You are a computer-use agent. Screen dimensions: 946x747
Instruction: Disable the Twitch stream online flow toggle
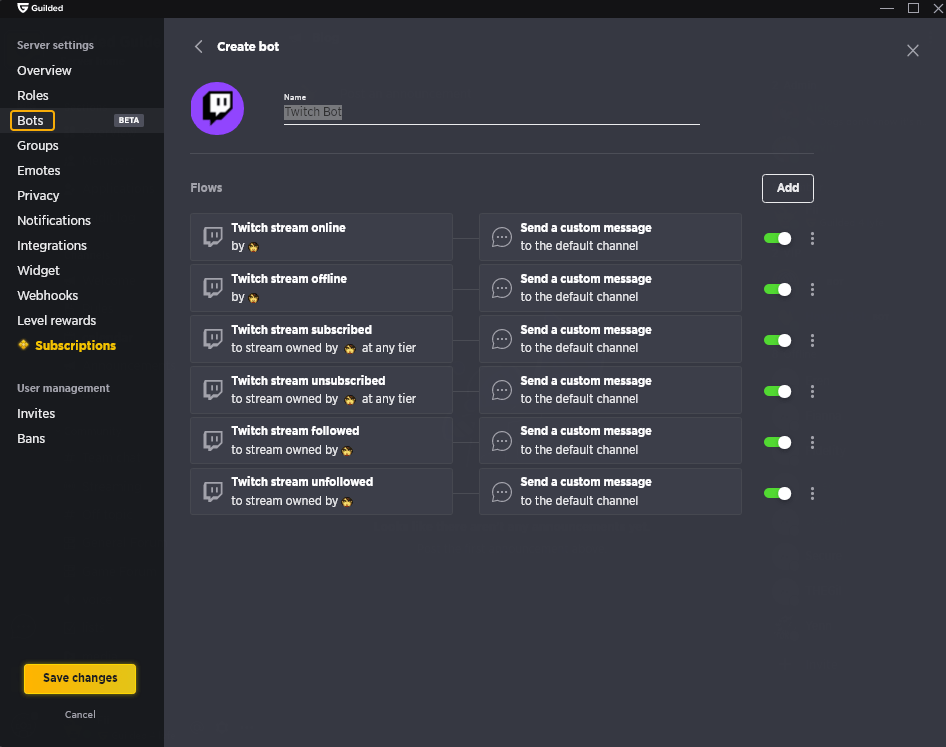click(x=777, y=238)
